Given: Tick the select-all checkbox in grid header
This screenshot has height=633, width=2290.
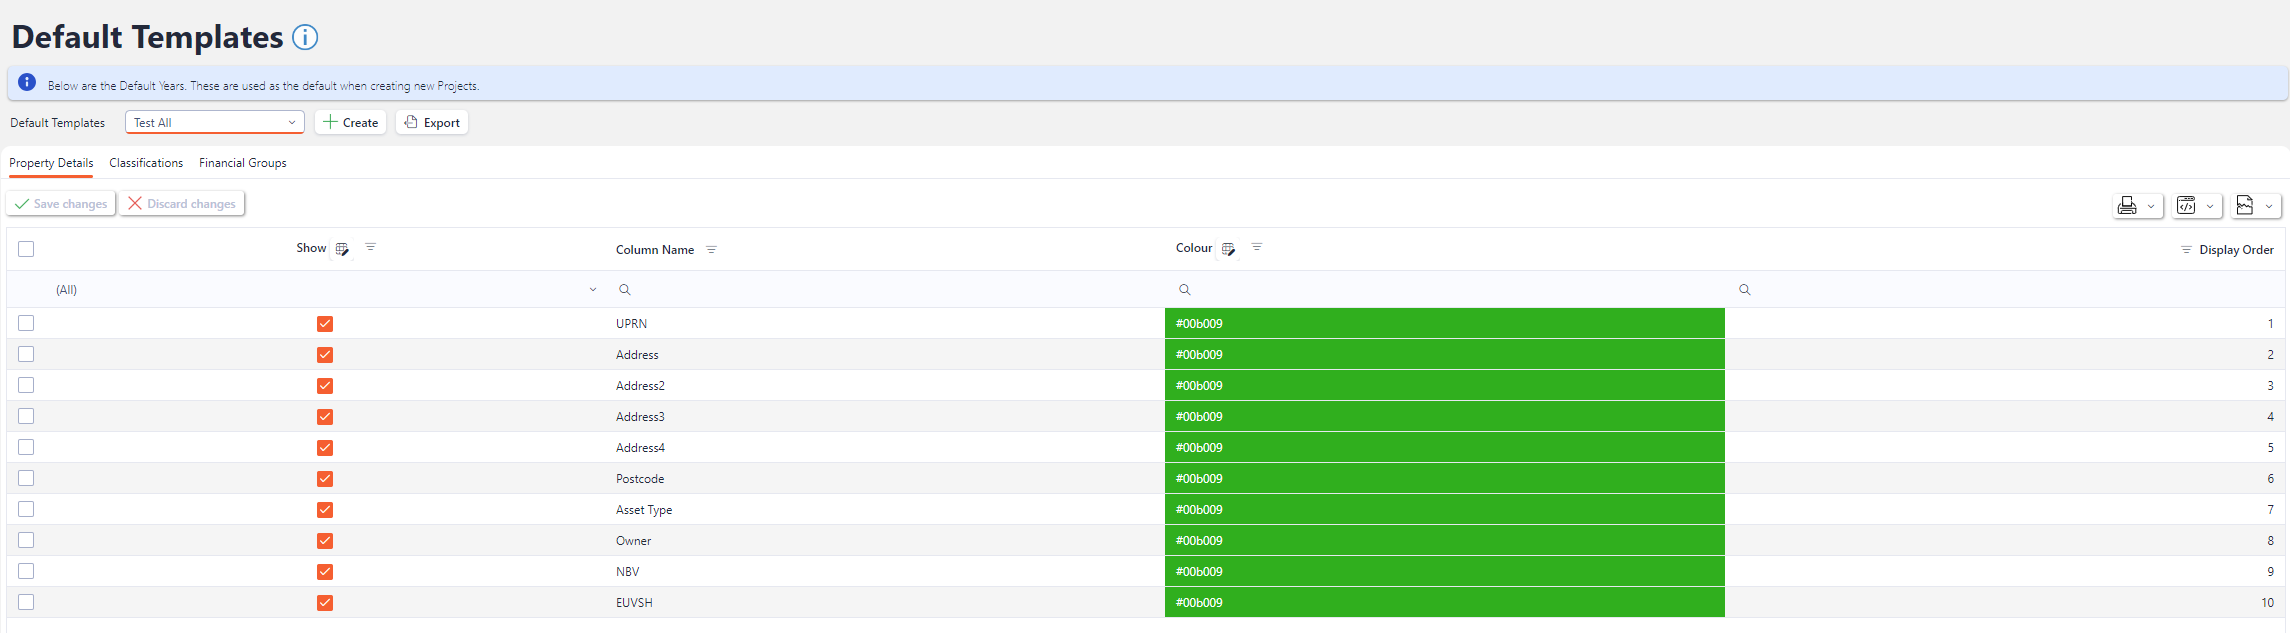Looking at the screenshot, I should pos(26,249).
